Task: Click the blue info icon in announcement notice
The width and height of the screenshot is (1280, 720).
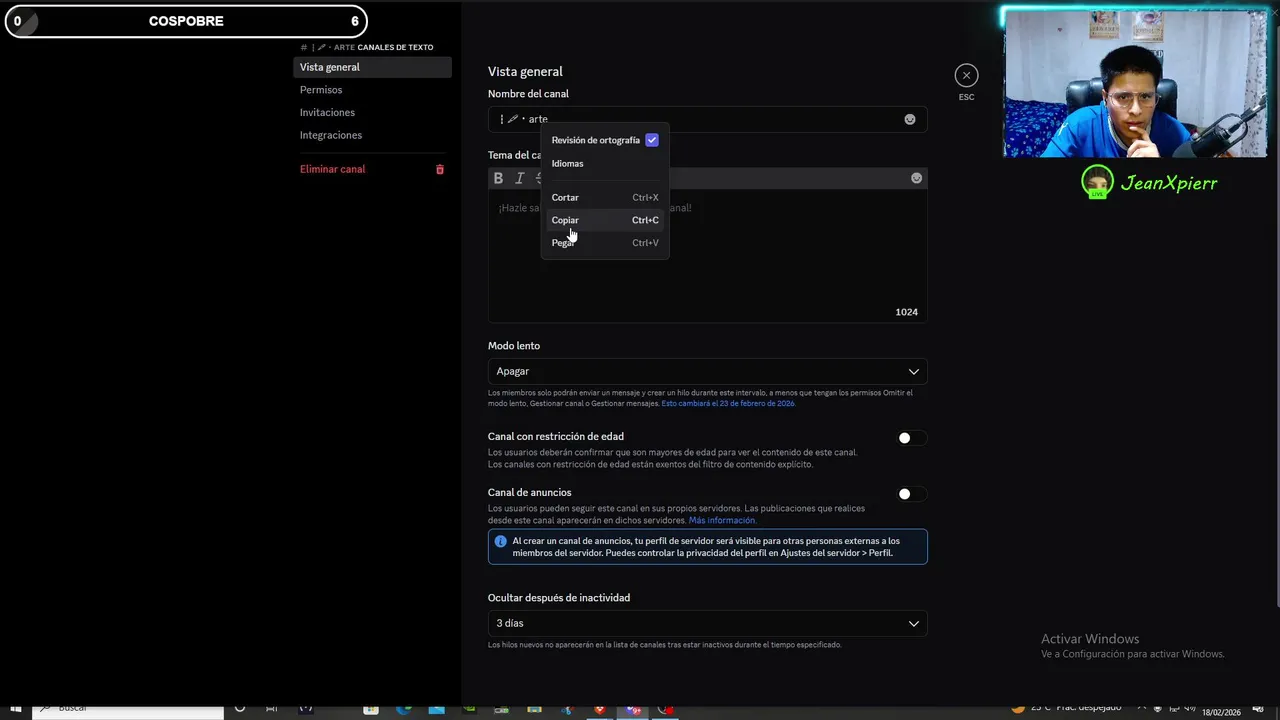Action: point(501,541)
